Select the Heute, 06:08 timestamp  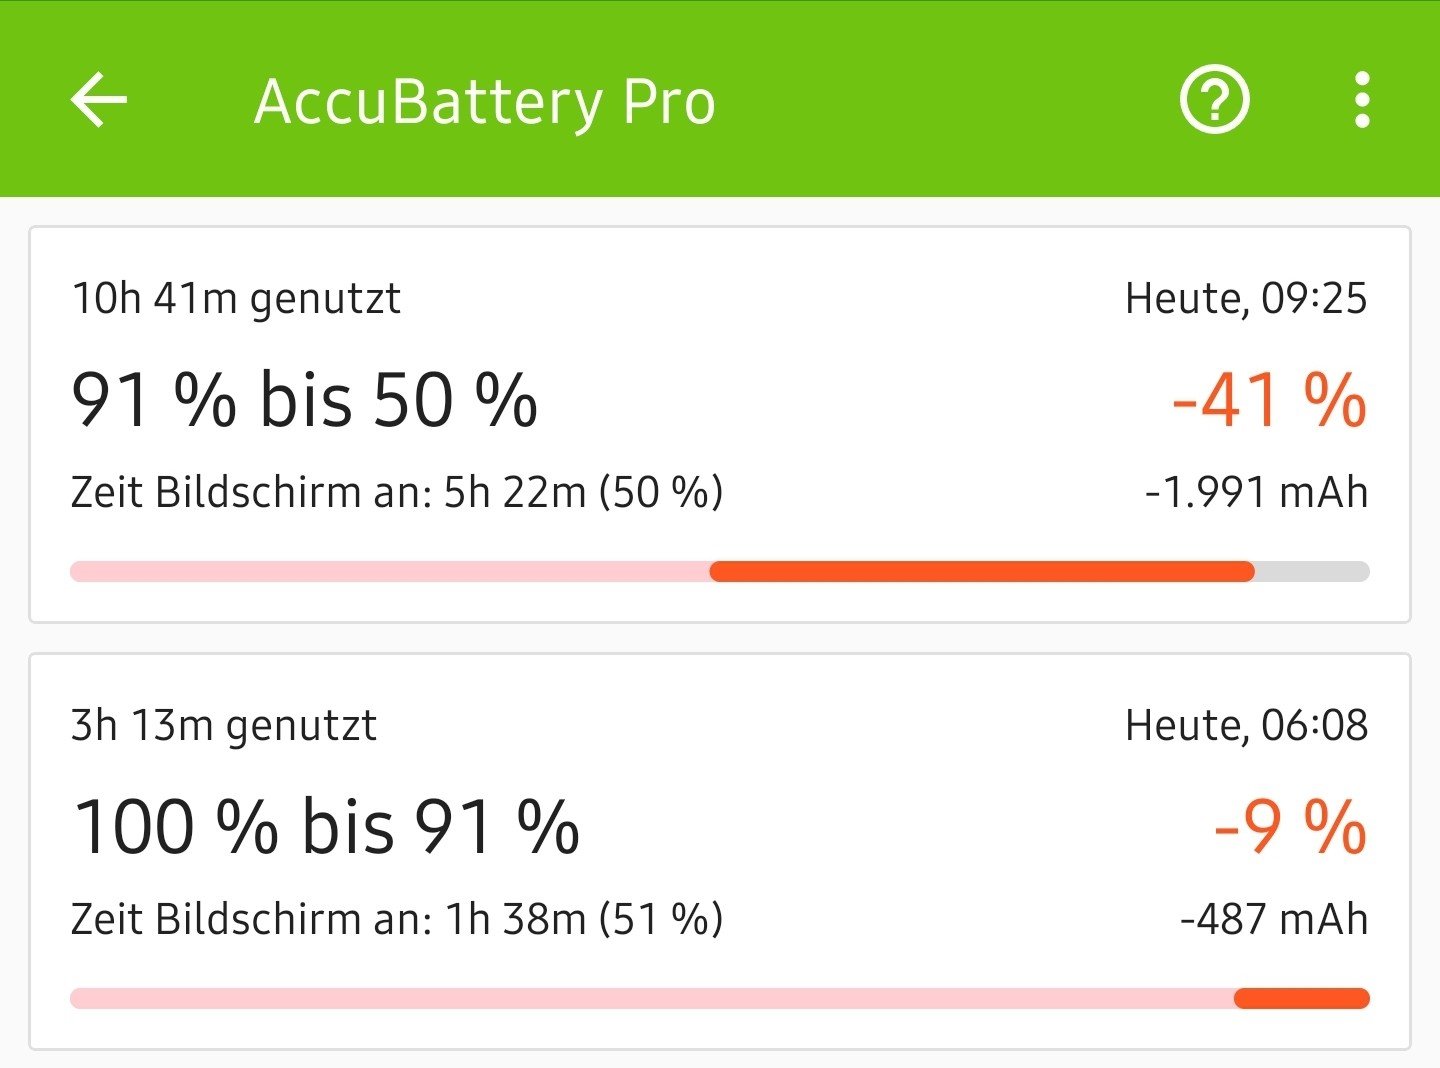[1245, 725]
